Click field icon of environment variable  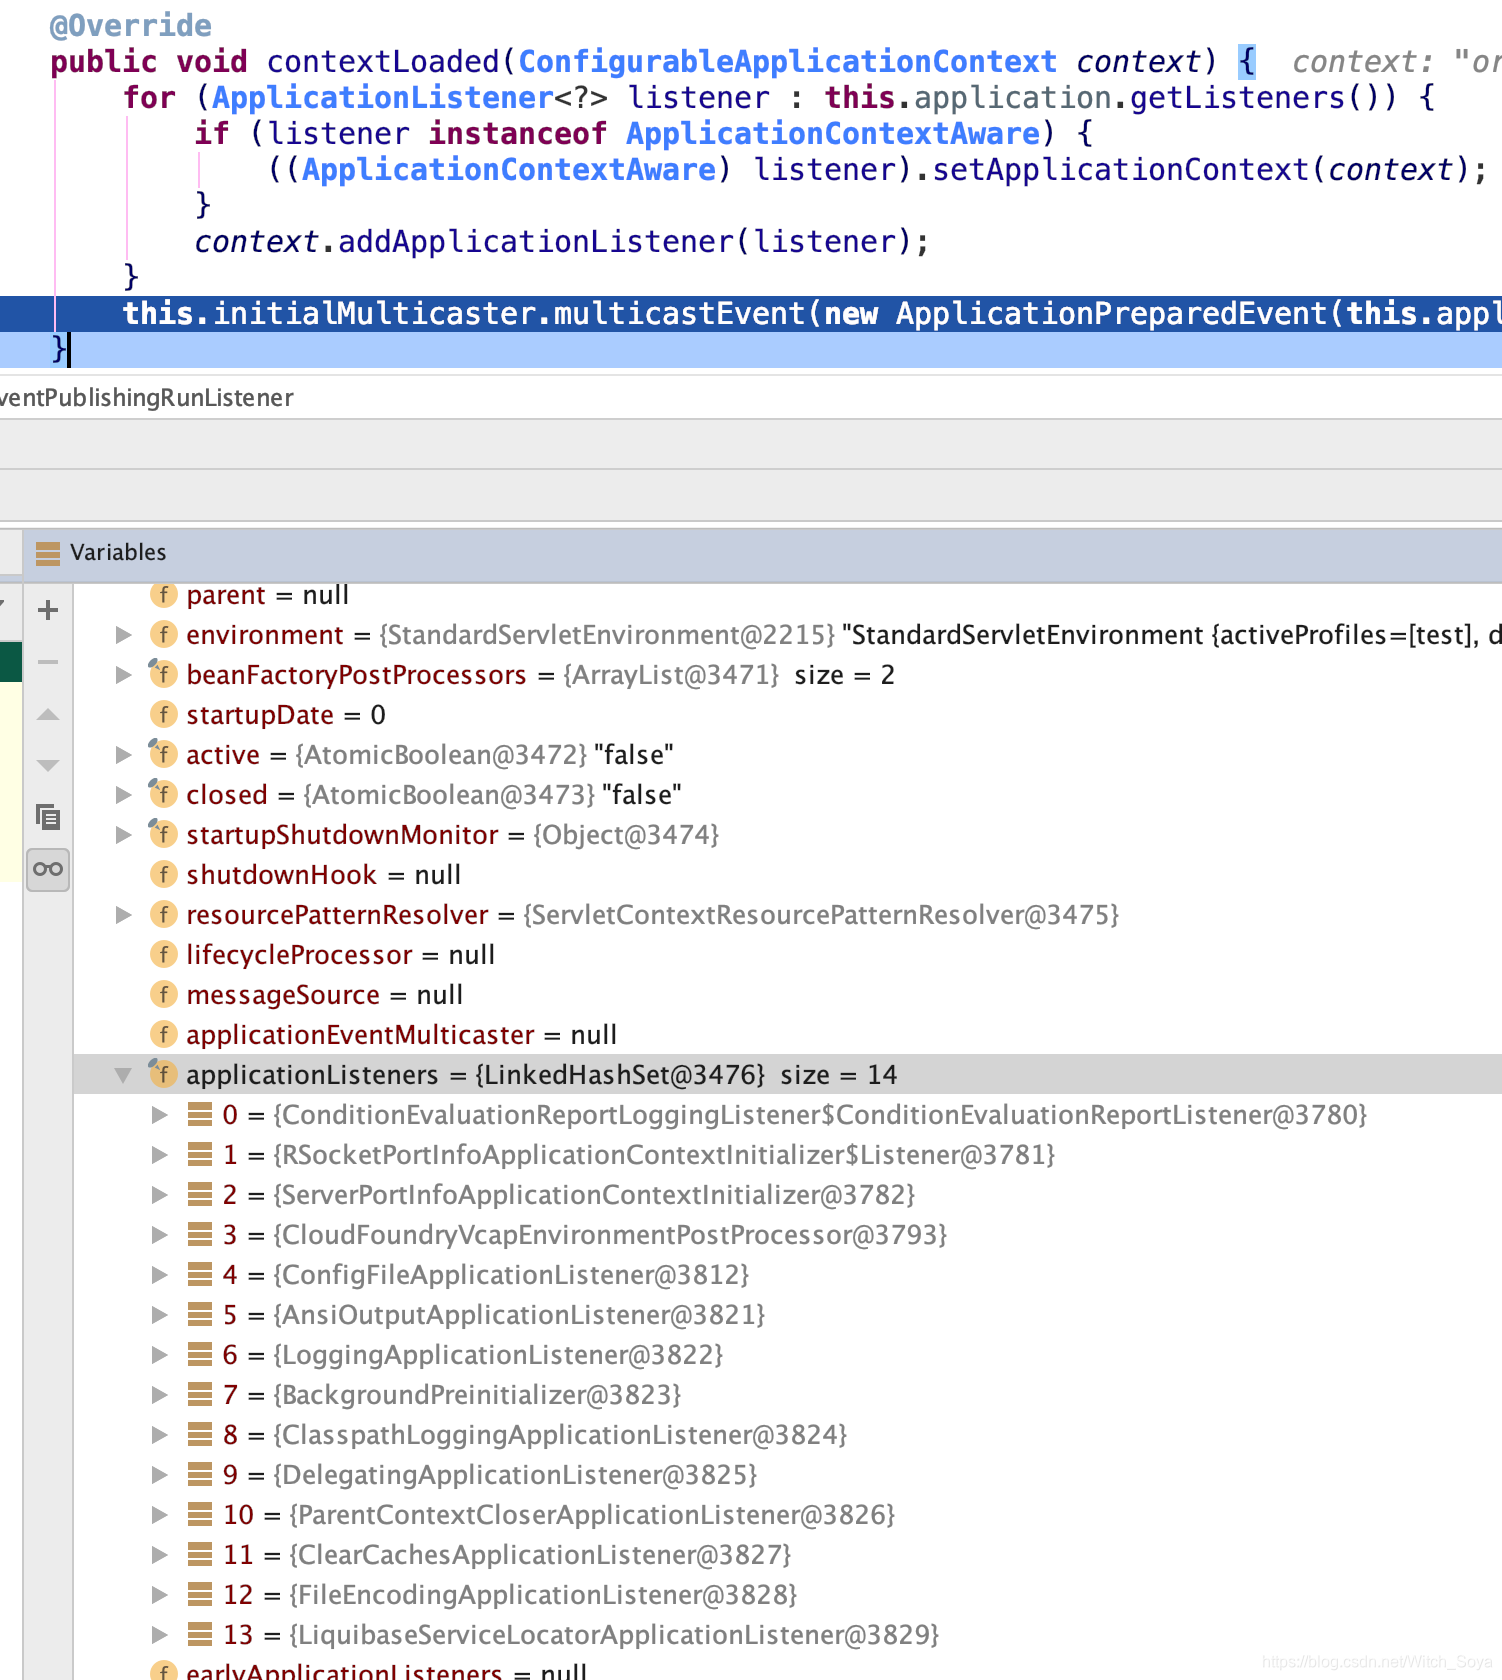tap(163, 634)
